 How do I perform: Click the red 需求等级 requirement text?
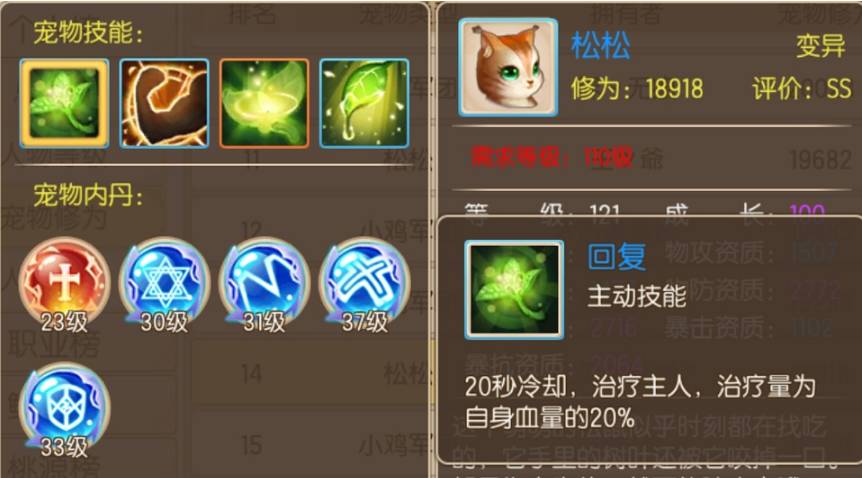pyautogui.click(x=551, y=158)
